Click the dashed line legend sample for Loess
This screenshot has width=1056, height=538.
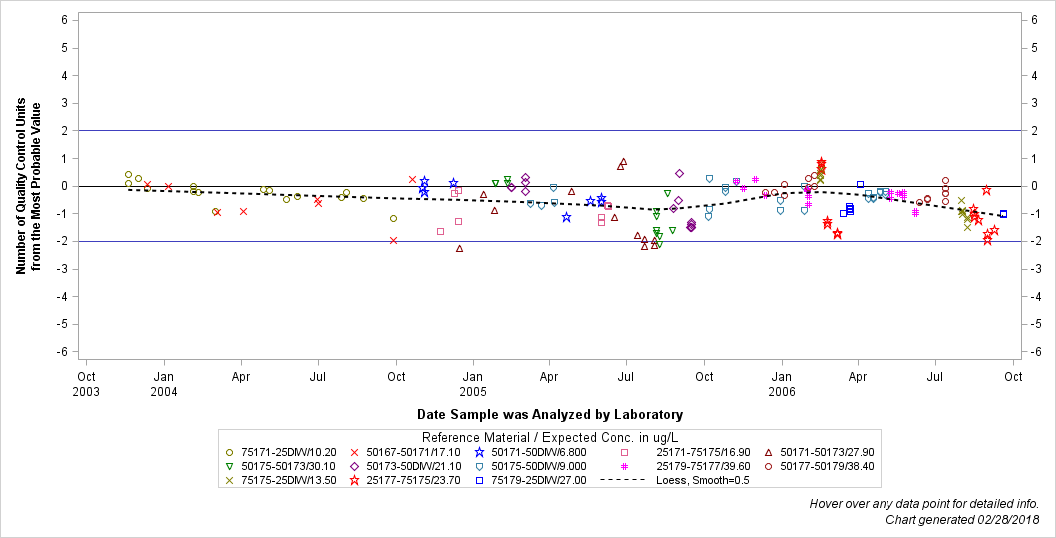[624, 480]
